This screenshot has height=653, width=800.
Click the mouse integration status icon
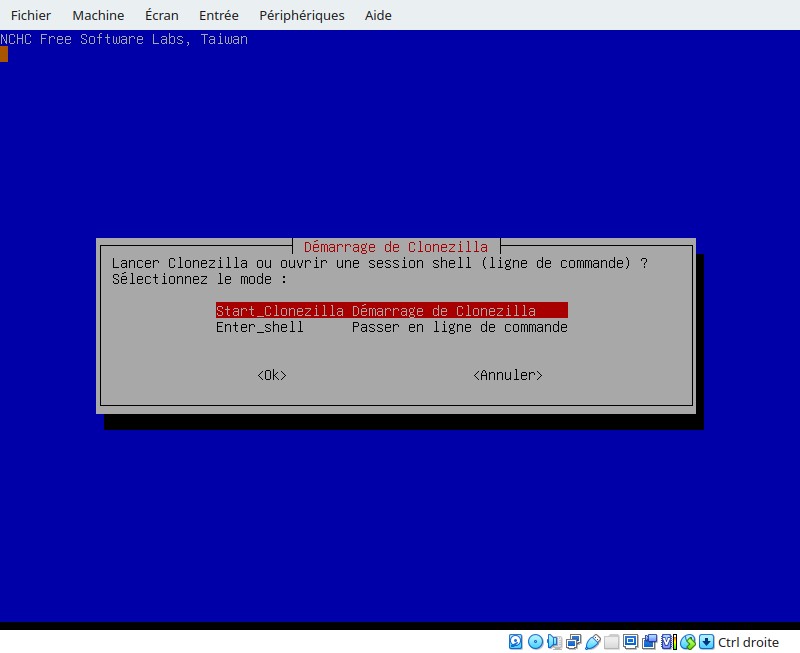click(x=688, y=642)
